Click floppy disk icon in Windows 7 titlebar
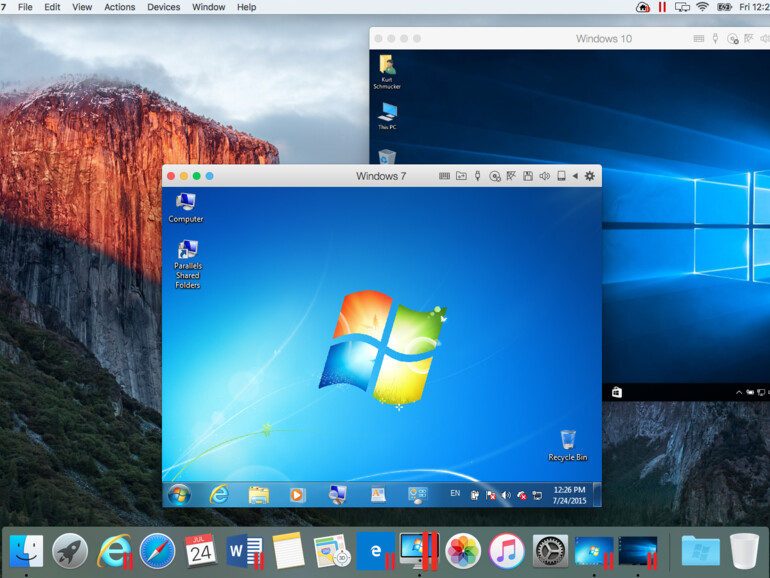The height and width of the screenshot is (578, 770). [528, 176]
